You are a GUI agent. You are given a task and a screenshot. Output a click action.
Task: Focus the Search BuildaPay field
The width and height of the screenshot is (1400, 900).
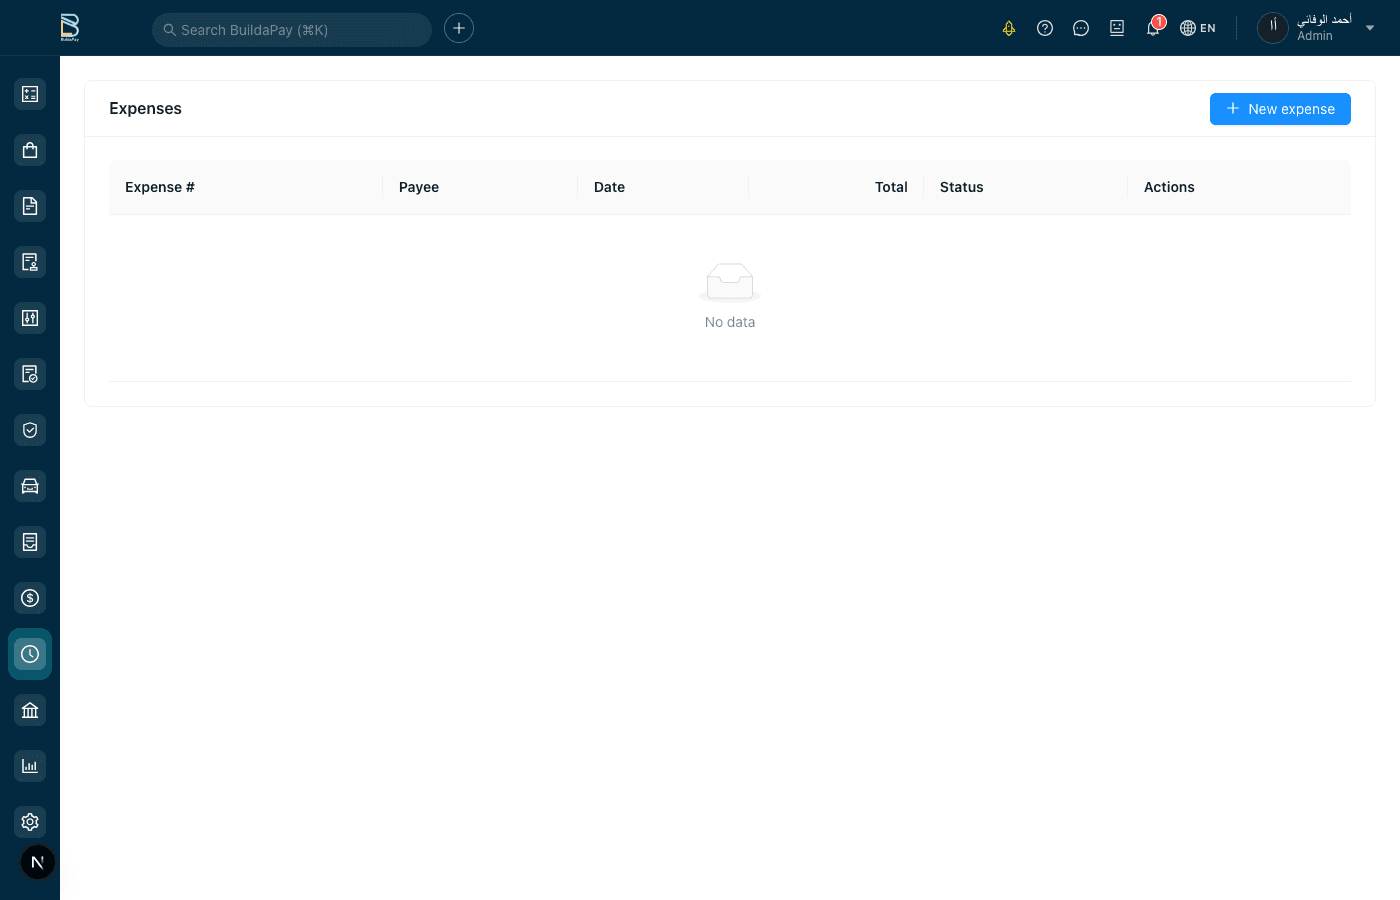[292, 30]
